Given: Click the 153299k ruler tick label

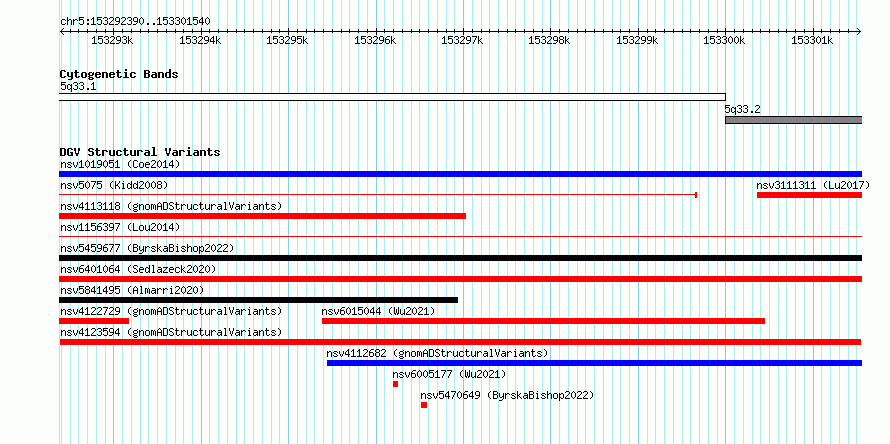Looking at the screenshot, I should [637, 41].
